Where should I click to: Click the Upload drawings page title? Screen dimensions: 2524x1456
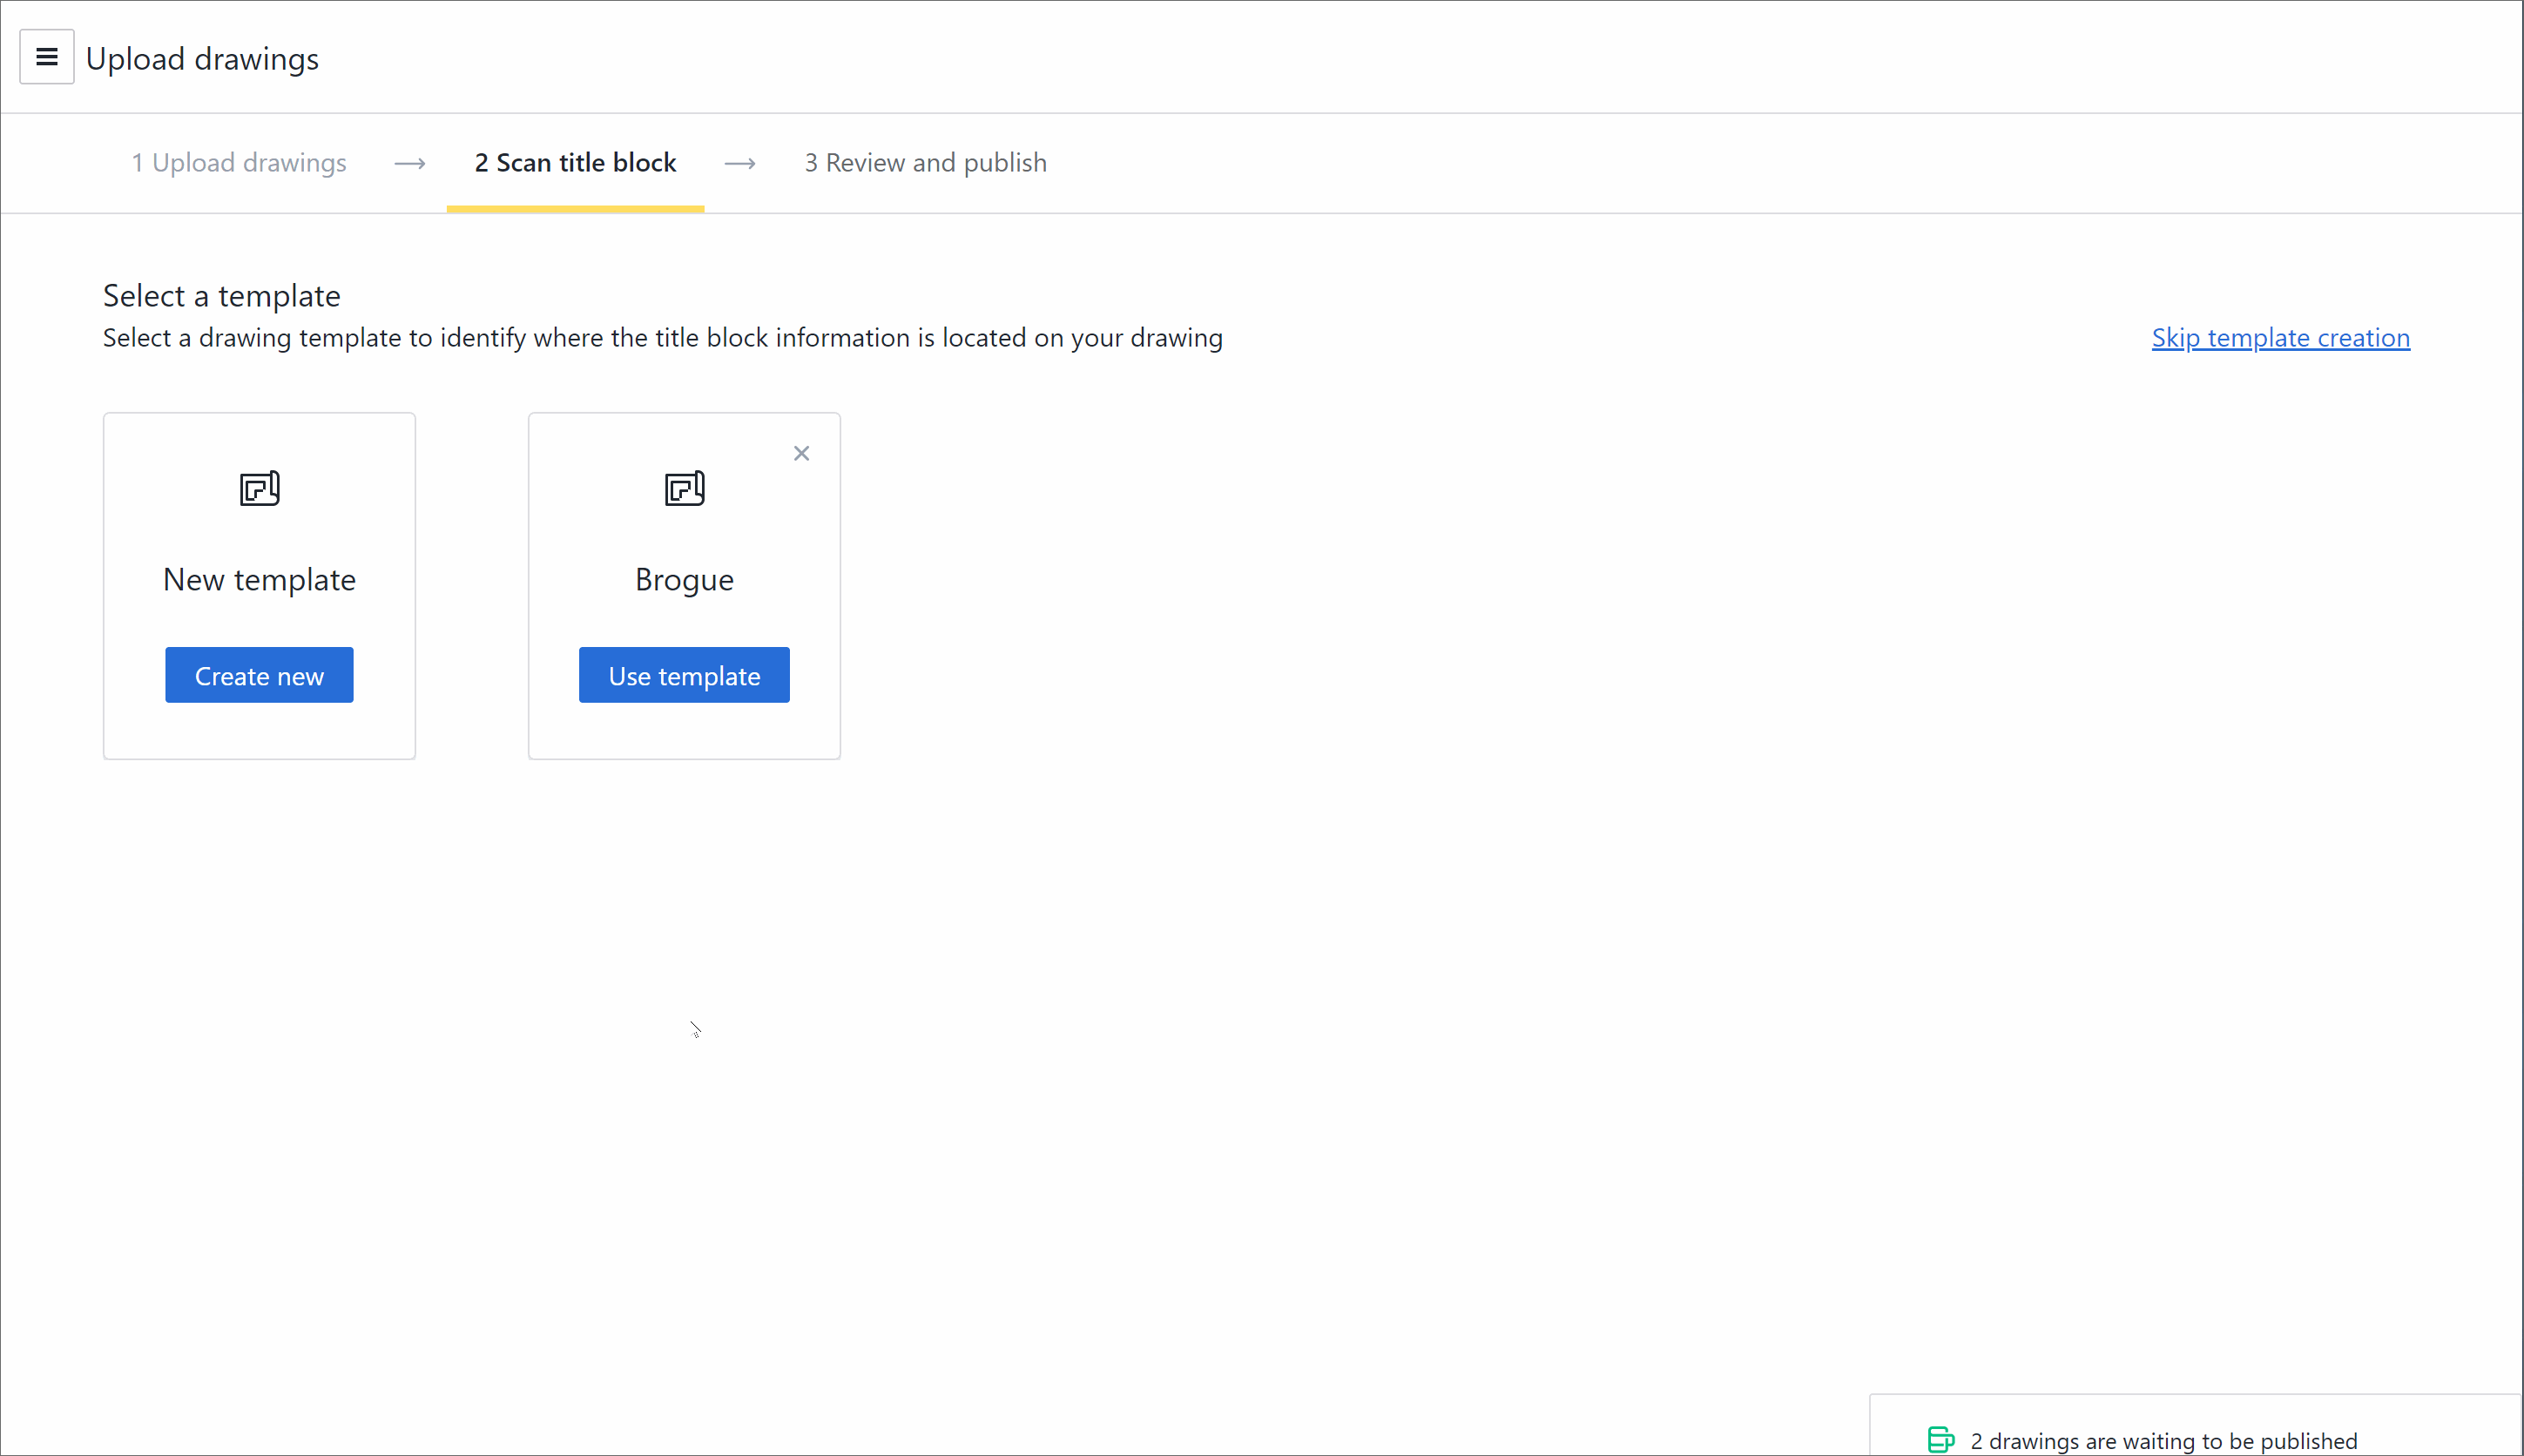coord(202,59)
